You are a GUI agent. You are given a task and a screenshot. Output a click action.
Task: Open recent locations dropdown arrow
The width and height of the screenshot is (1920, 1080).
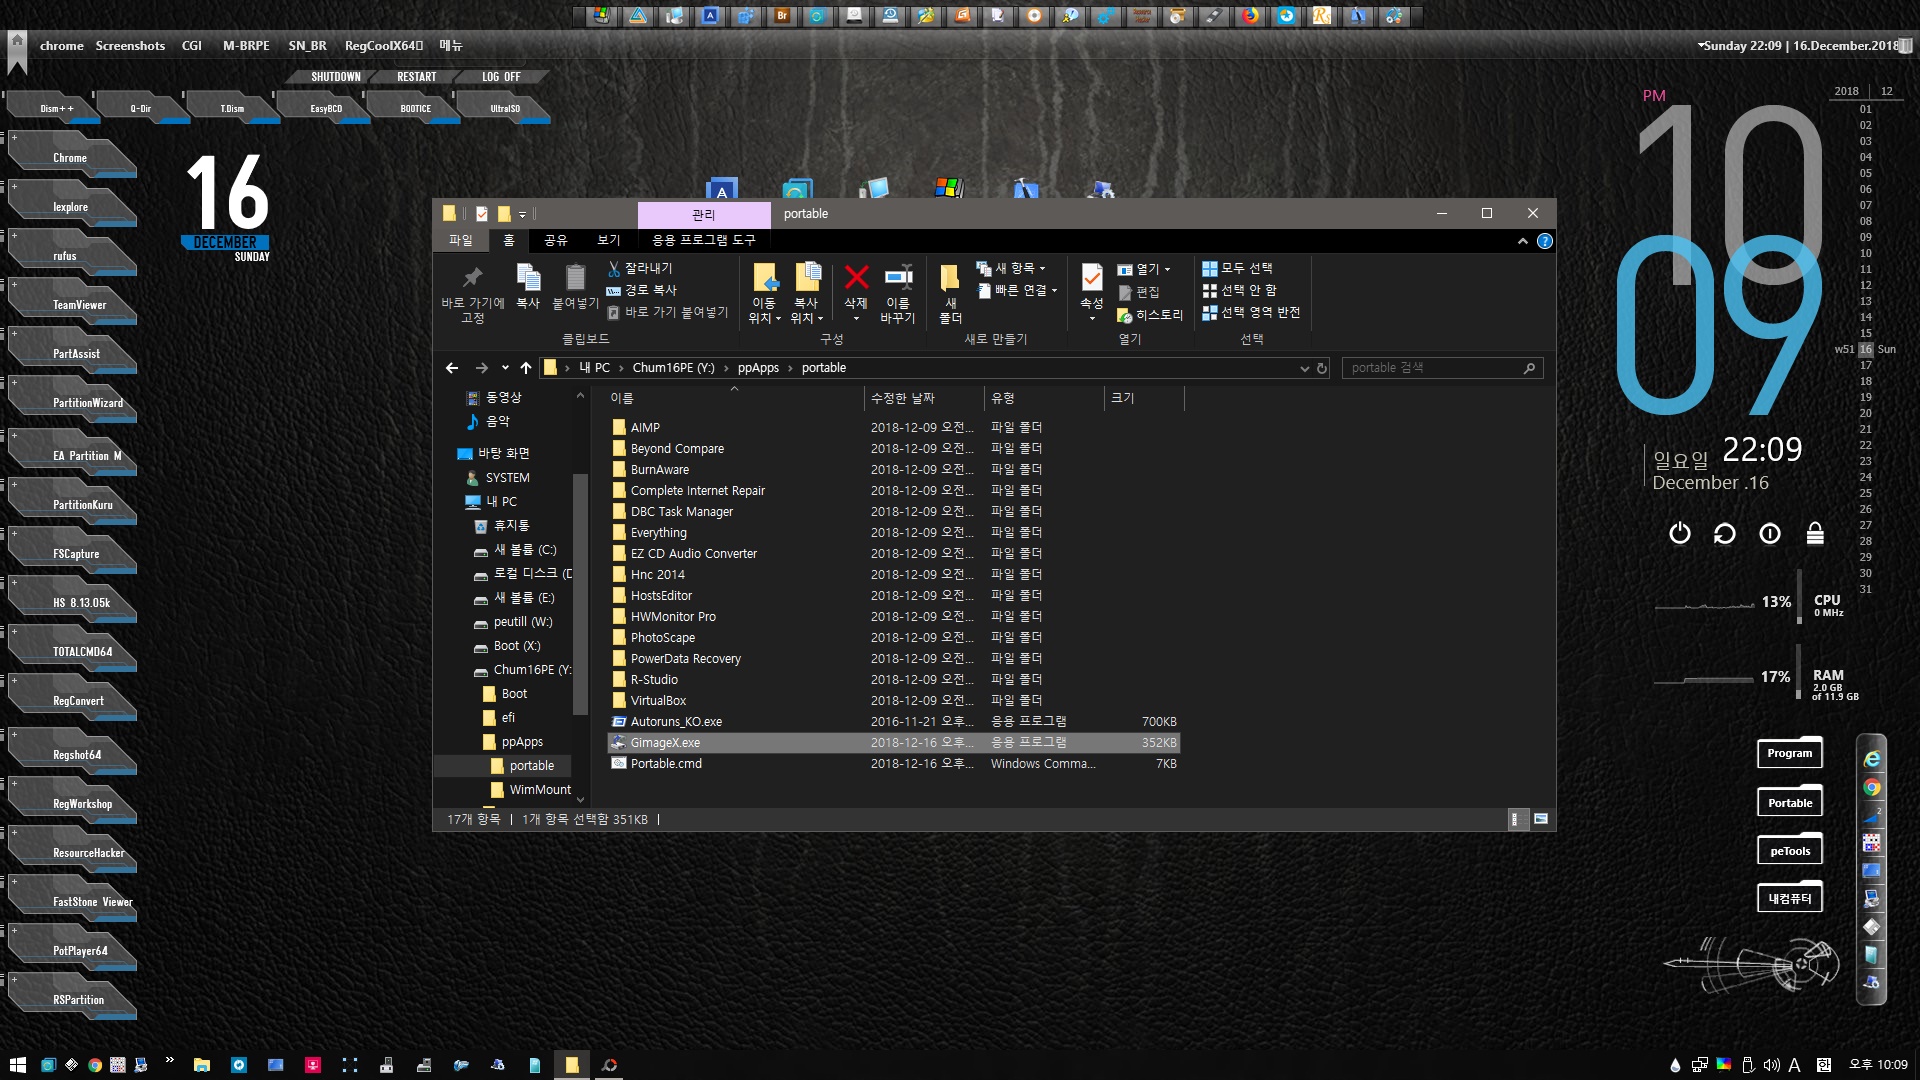click(x=505, y=368)
